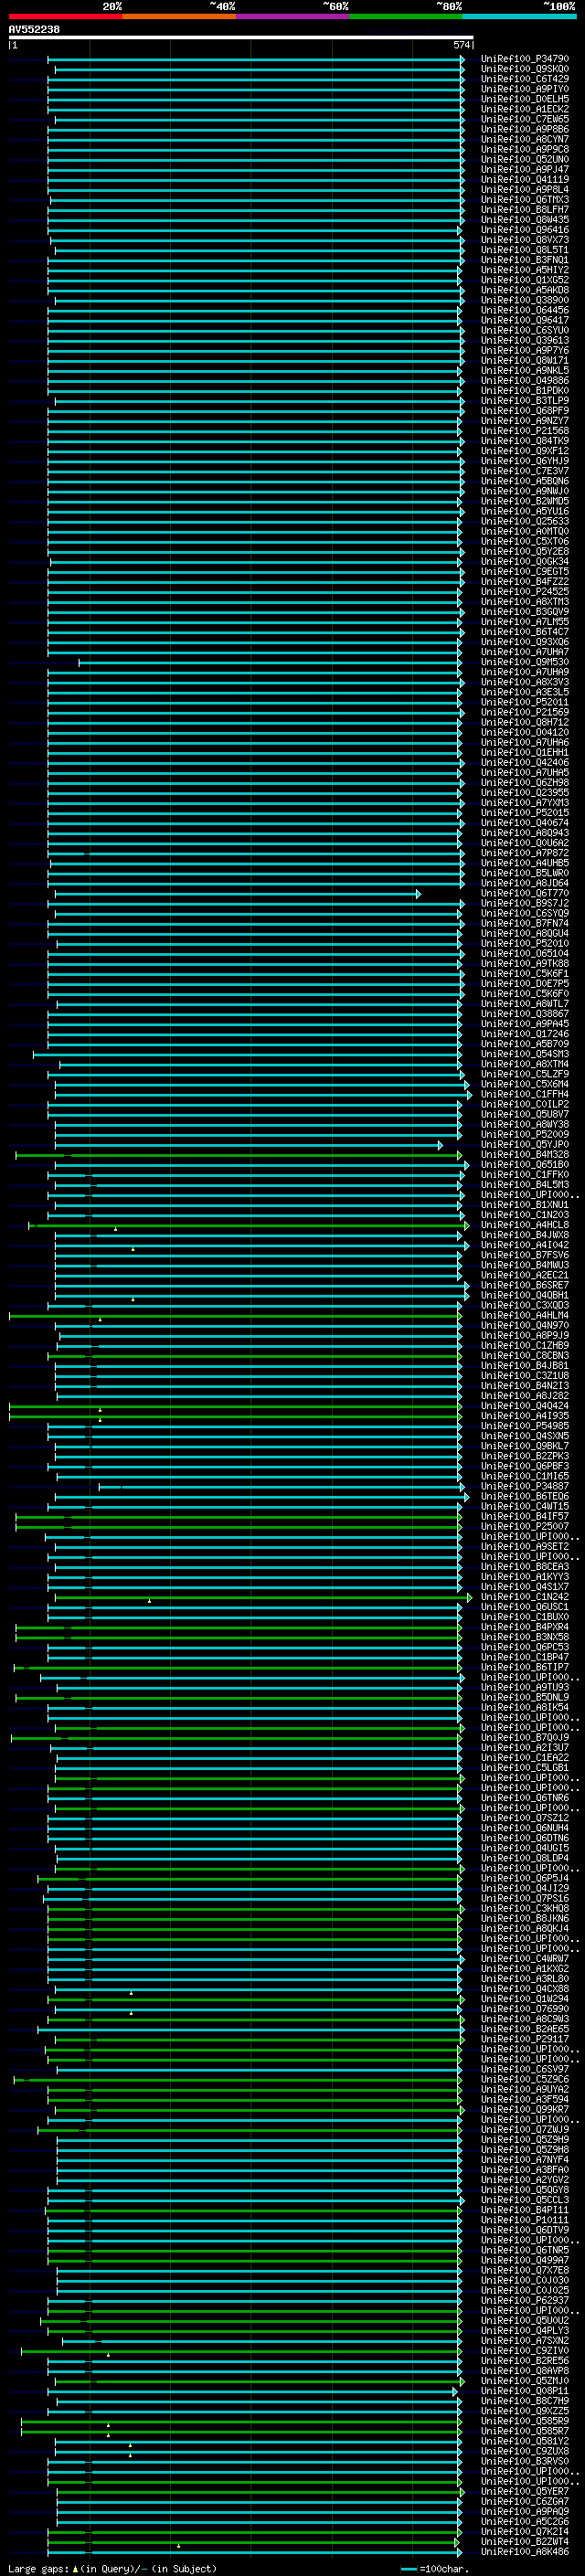Select the query name AV552238

click(x=34, y=29)
